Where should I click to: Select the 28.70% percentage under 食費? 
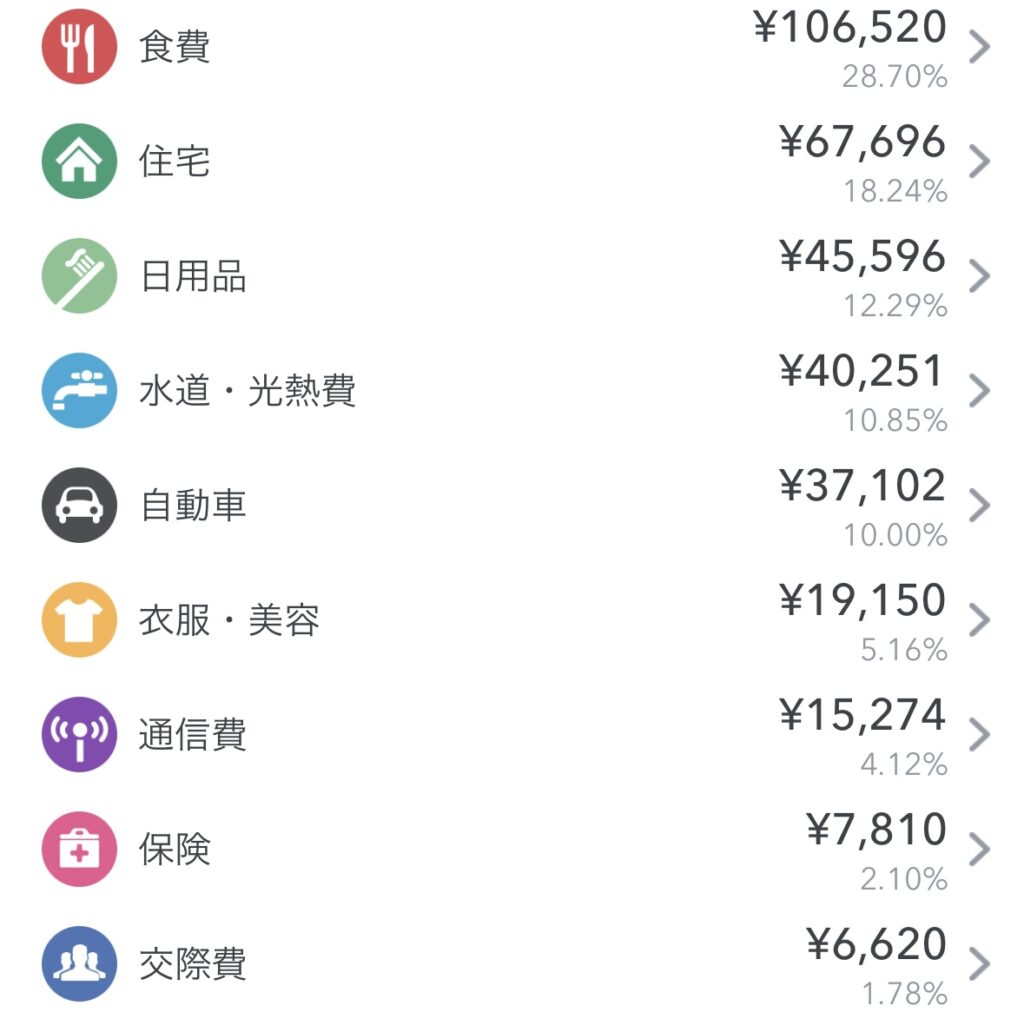[x=895, y=76]
